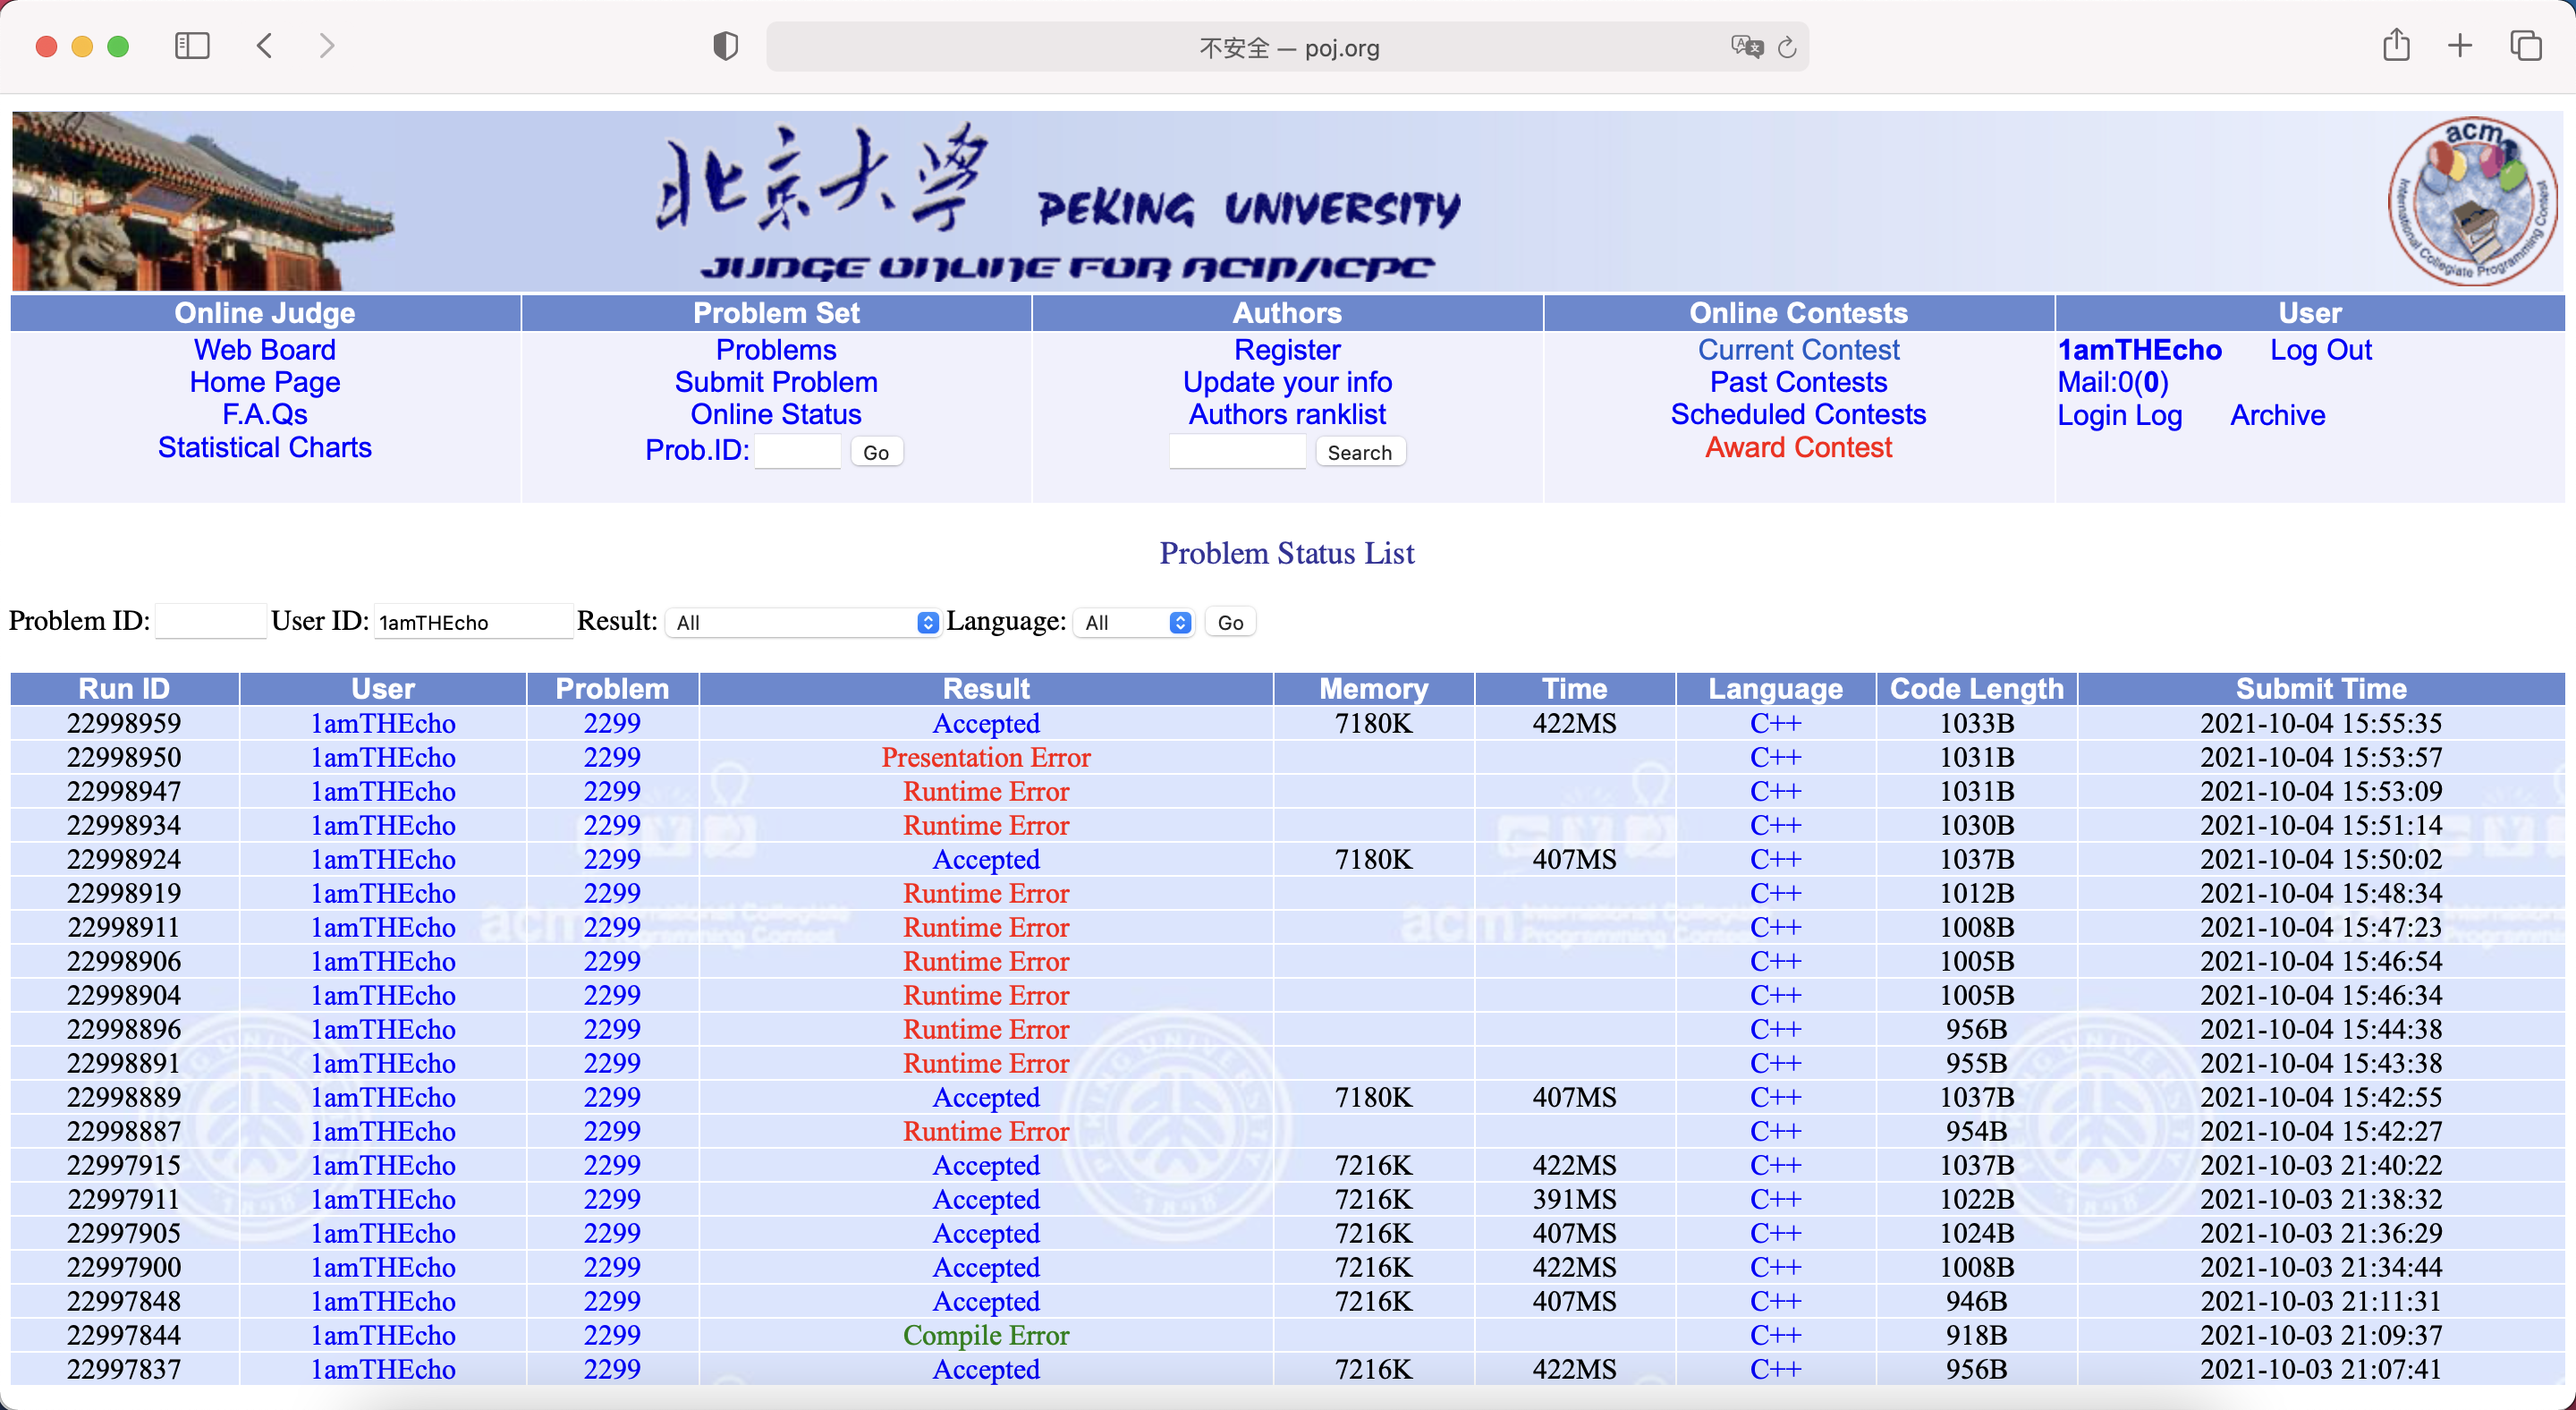Show tab overview icon
2576x1410 pixels.
2525,46
